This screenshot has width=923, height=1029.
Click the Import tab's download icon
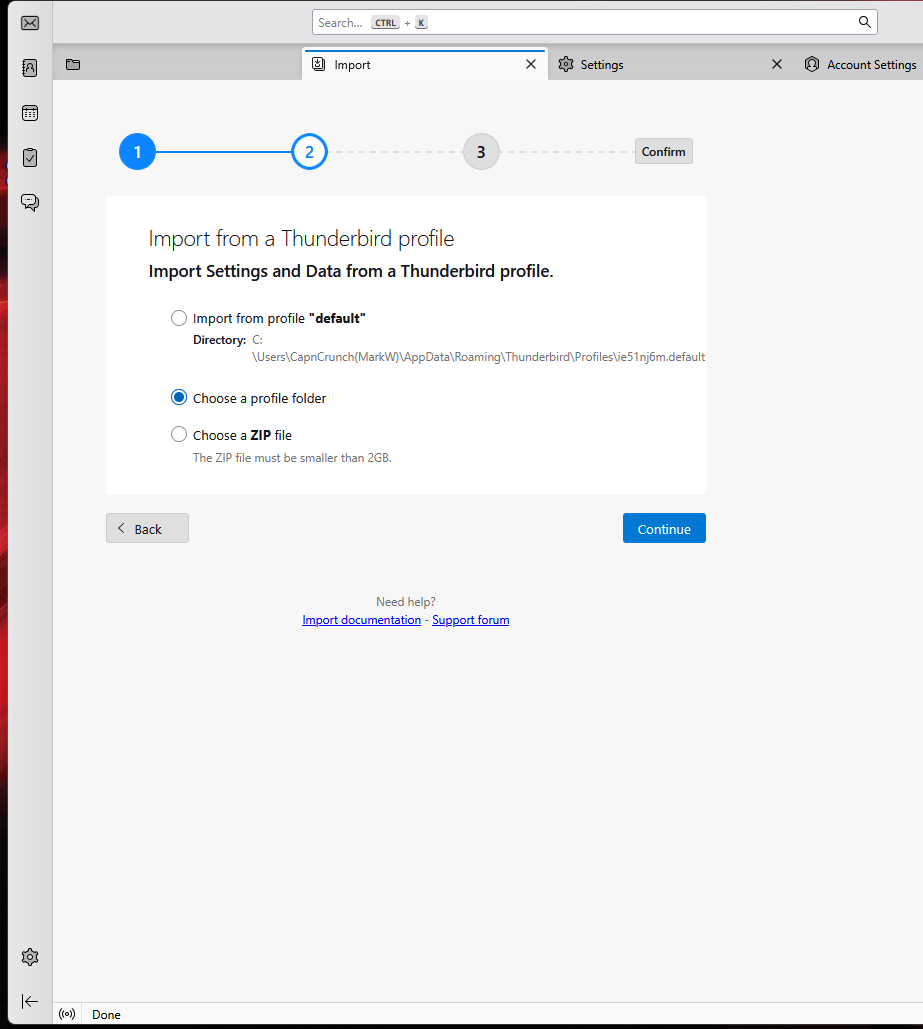[x=318, y=64]
